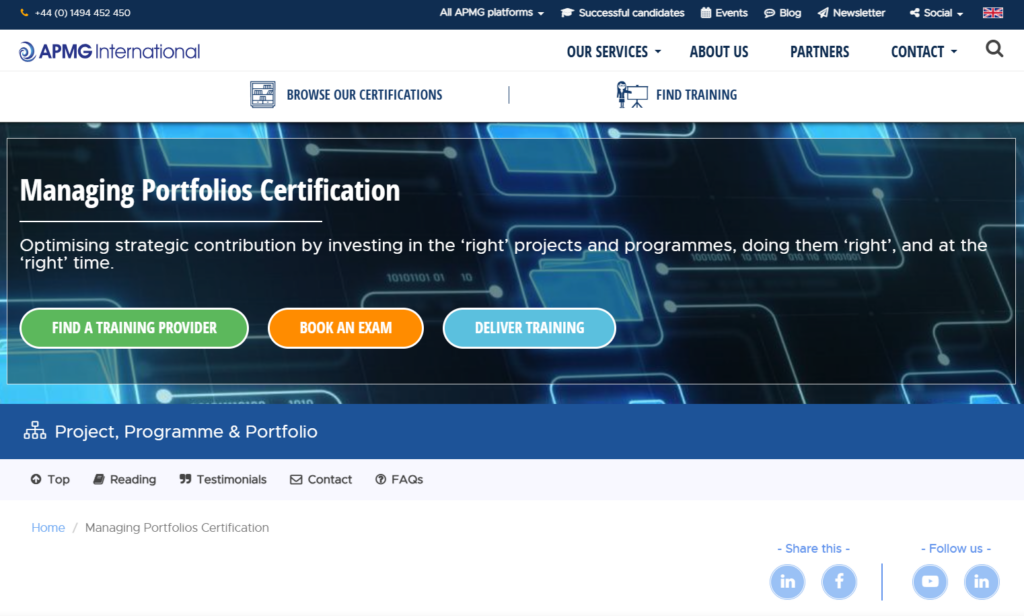The image size is (1024, 616).
Task: Click the Events calendar icon
Action: 706,13
